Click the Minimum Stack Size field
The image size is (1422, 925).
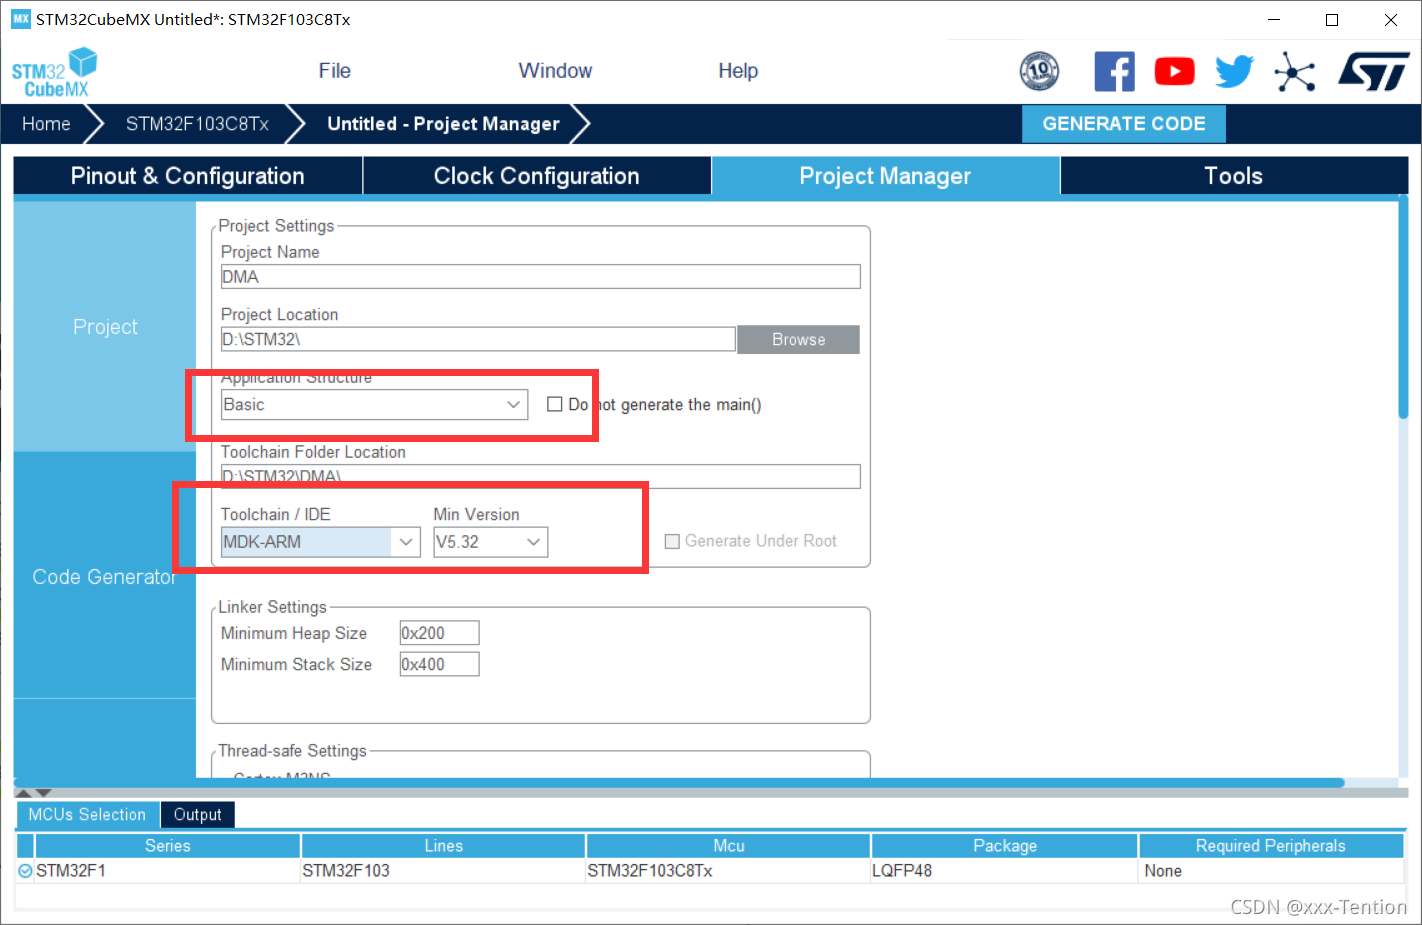tap(439, 664)
